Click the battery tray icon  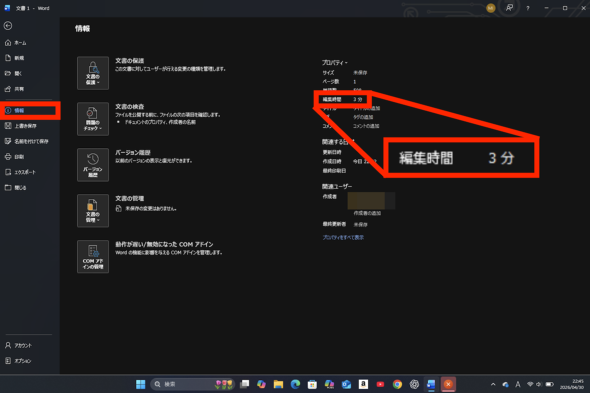click(549, 384)
